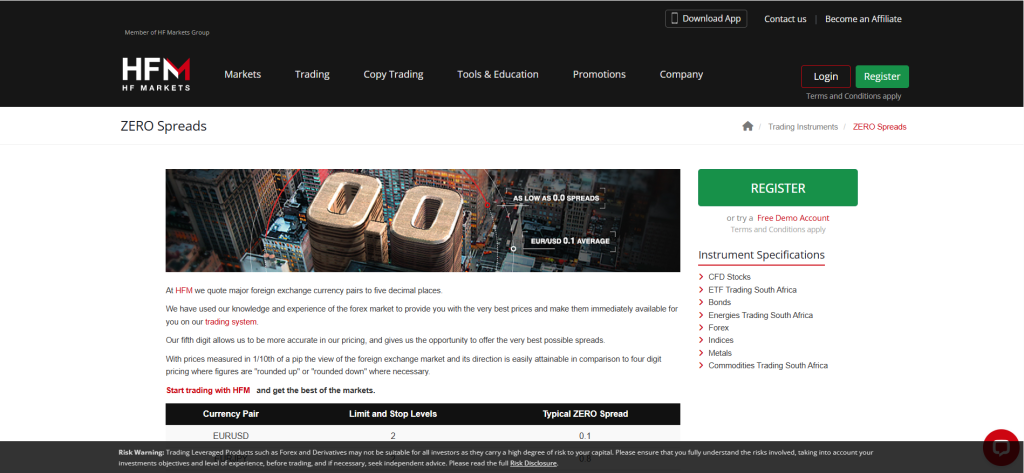The height and width of the screenshot is (473, 1024).
Task: Open the live chat bubble icon
Action: (x=999, y=446)
